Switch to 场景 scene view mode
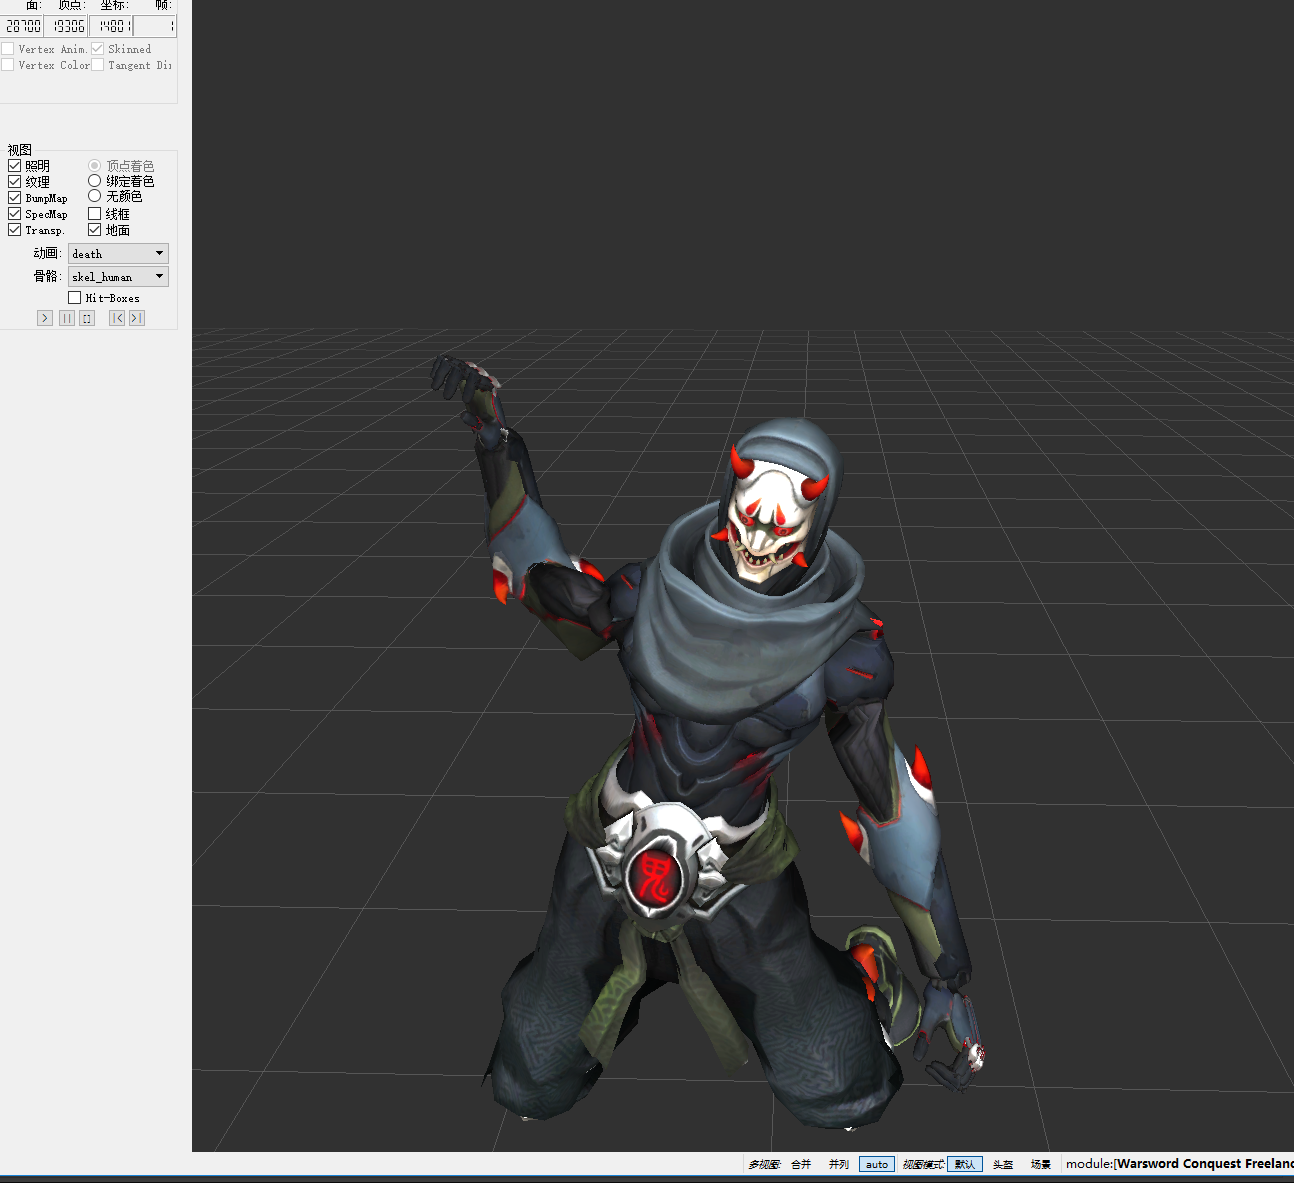 [x=1041, y=1164]
